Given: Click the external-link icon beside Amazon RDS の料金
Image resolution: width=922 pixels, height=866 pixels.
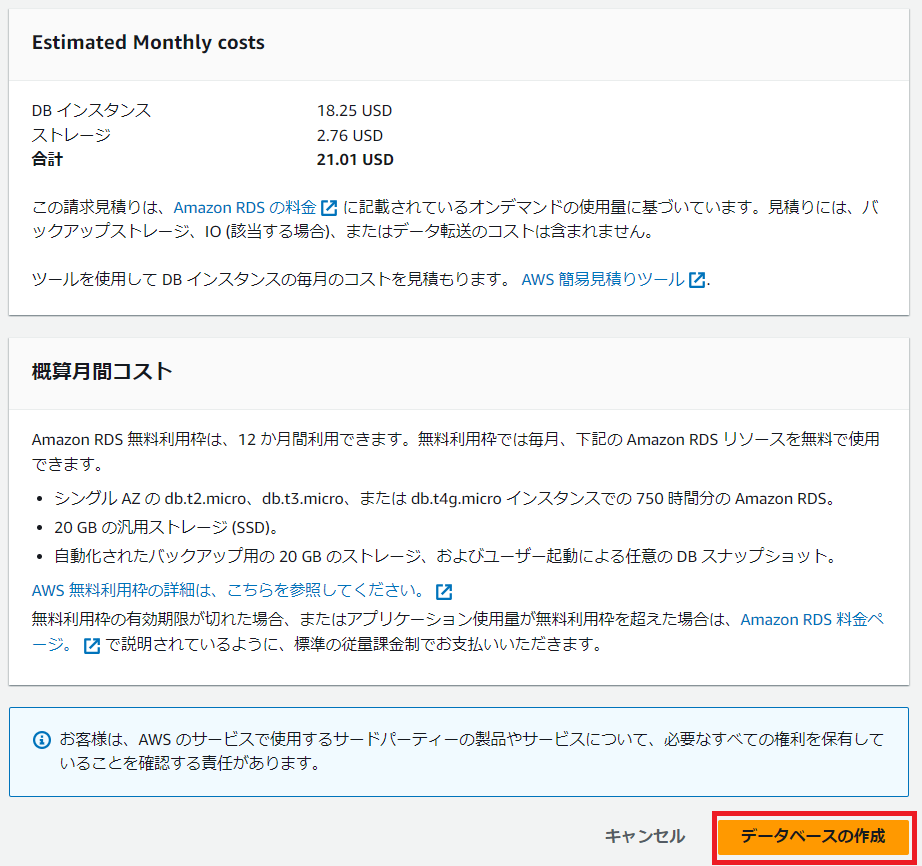Looking at the screenshot, I should pos(329,209).
